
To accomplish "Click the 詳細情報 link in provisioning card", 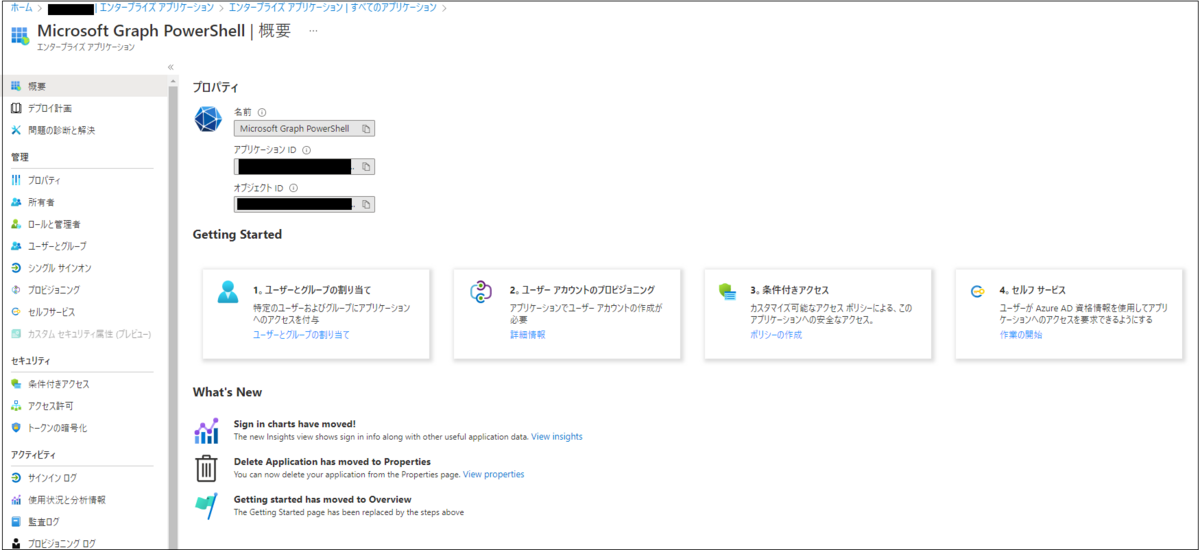I will 527,335.
